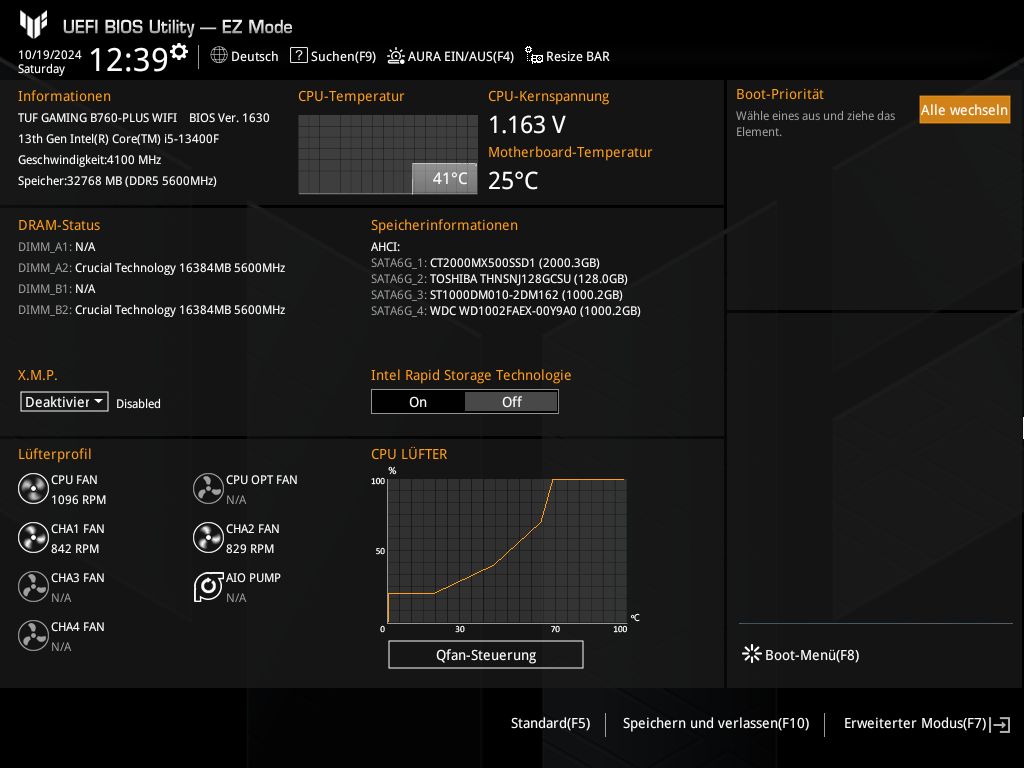Screen dimensions: 1024x768
Task: Open Qfan-Steuerung
Action: tap(486, 654)
